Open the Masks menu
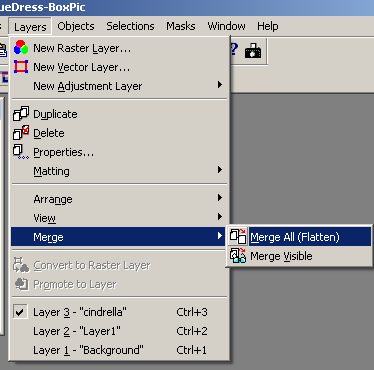This screenshot has height=370, width=374. [181, 26]
